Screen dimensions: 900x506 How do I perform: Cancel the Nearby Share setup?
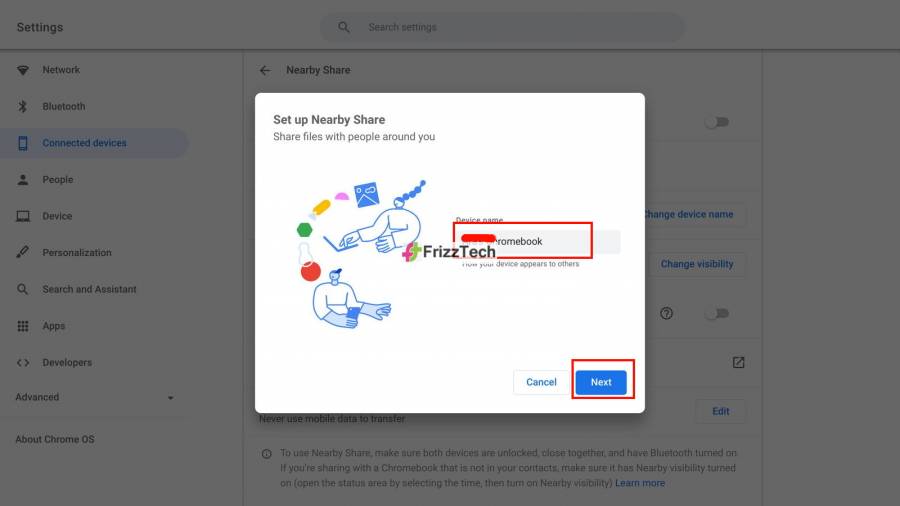pyautogui.click(x=541, y=382)
